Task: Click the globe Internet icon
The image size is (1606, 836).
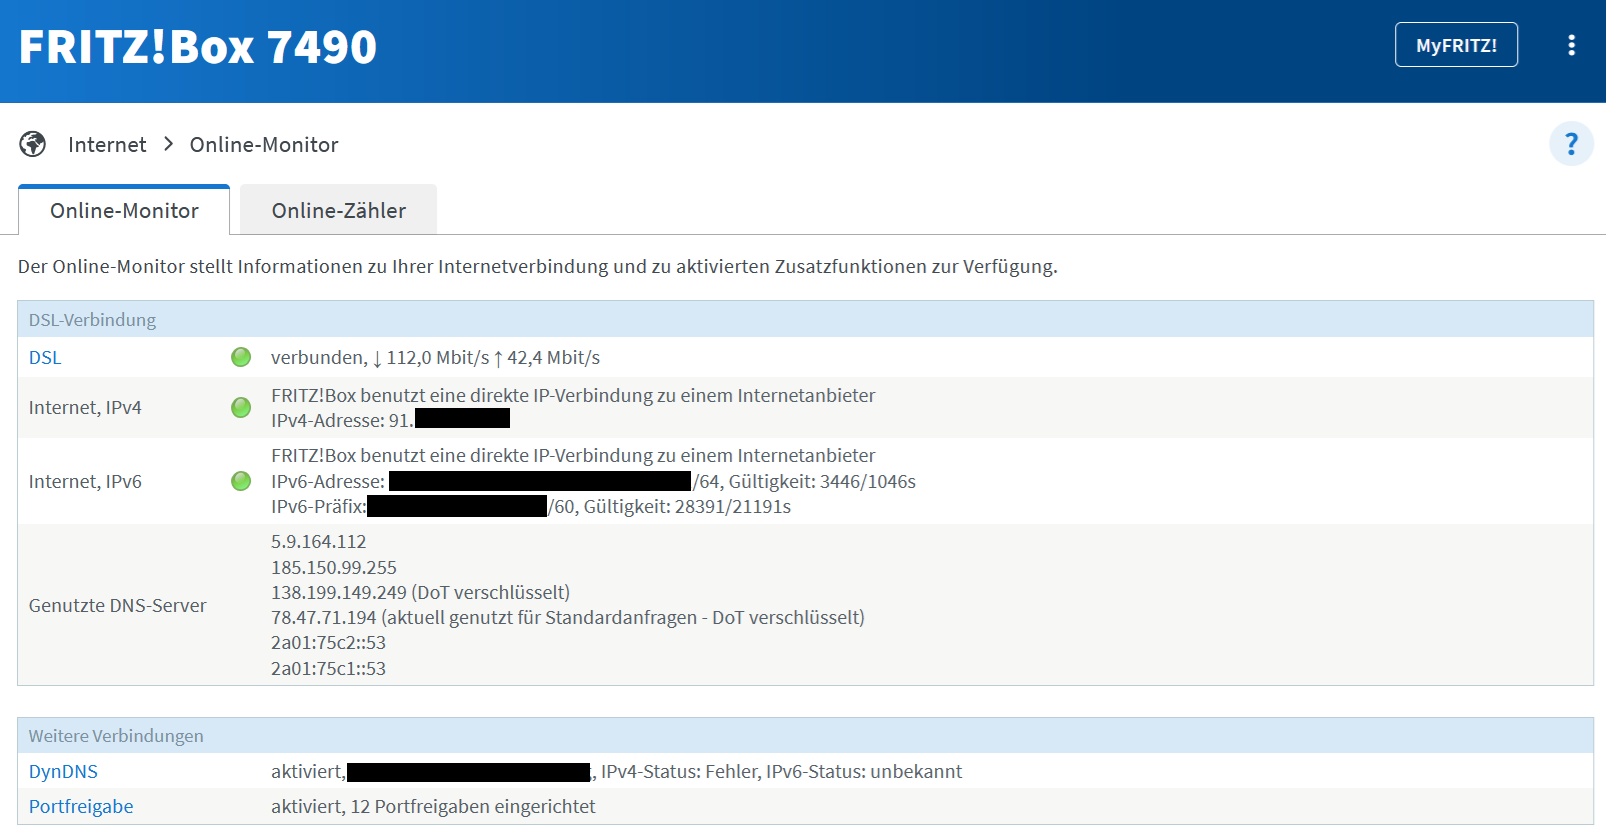Action: coord(33,144)
